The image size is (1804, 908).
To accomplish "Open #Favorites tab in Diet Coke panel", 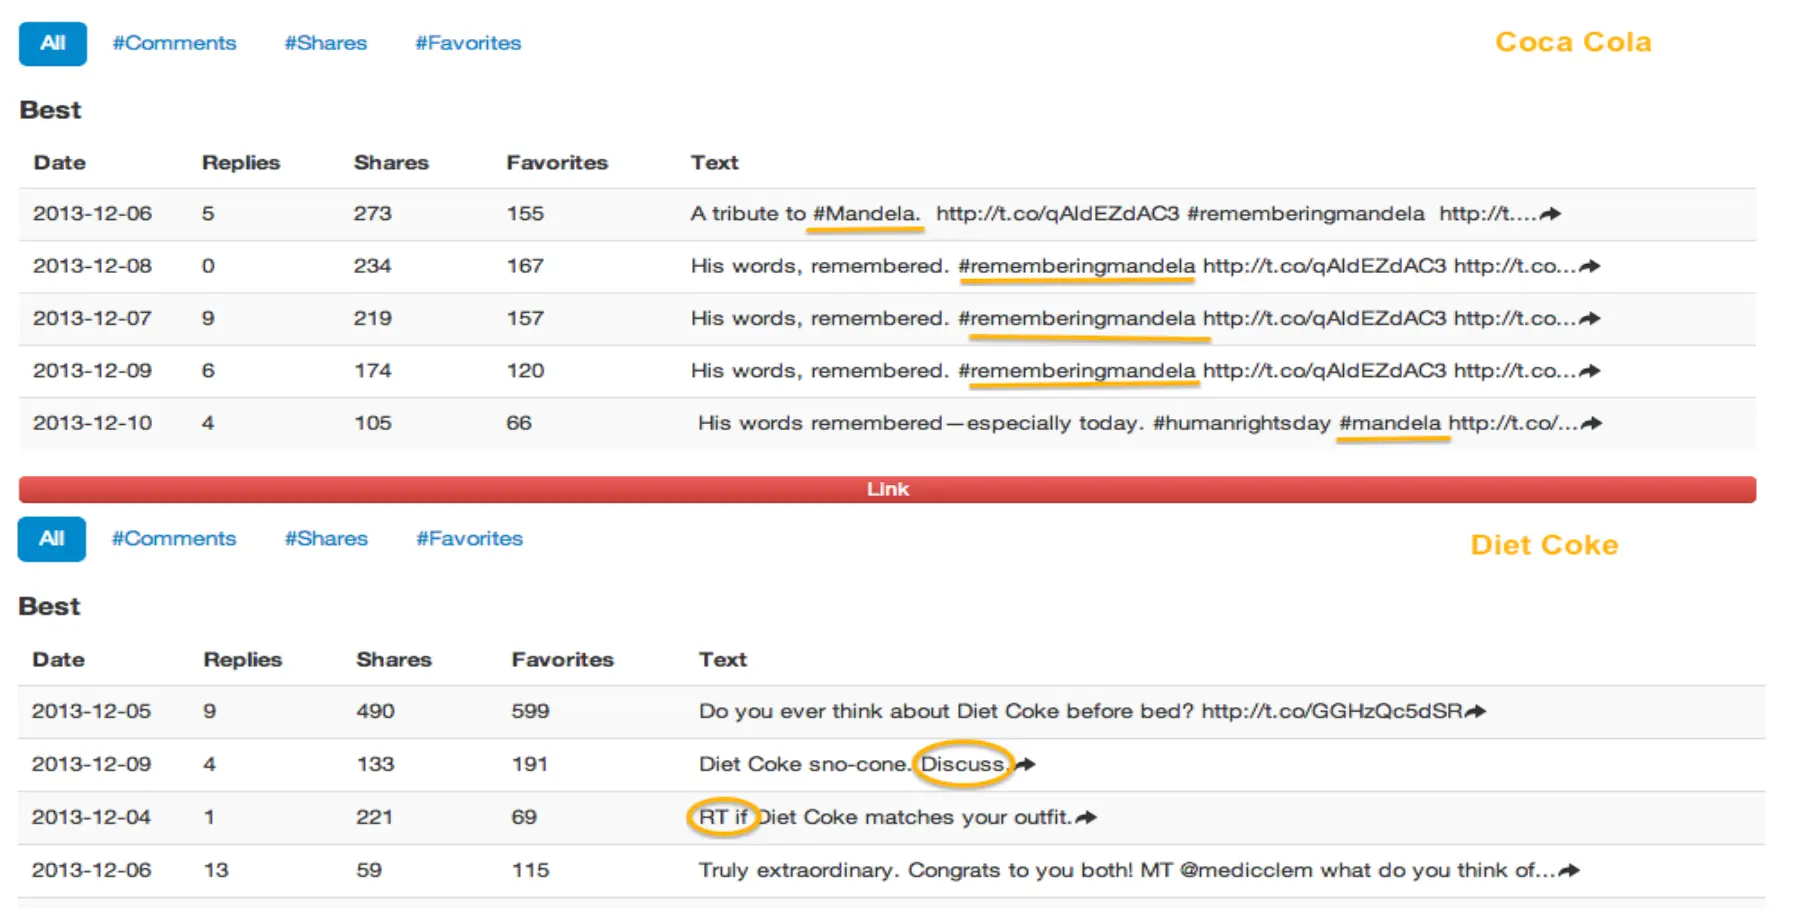I will pyautogui.click(x=469, y=539).
